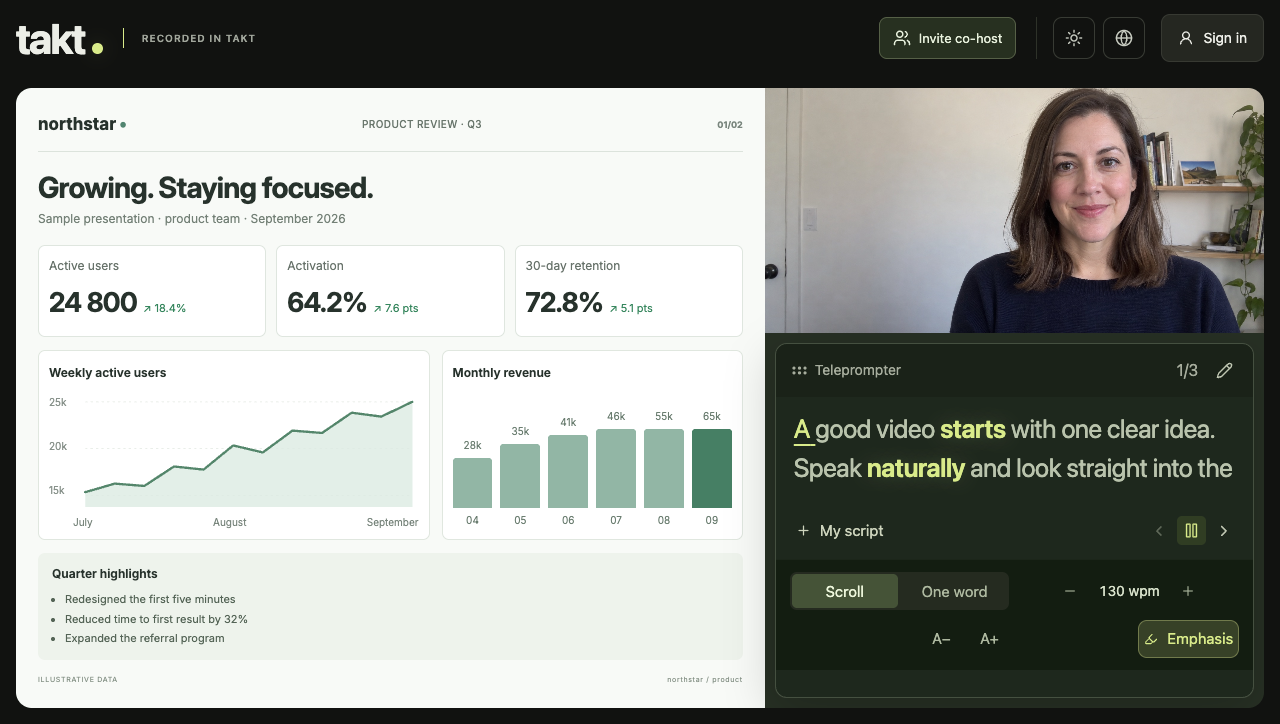1280x724 pixels.
Task: Switch to One word mode
Action: pos(954,591)
